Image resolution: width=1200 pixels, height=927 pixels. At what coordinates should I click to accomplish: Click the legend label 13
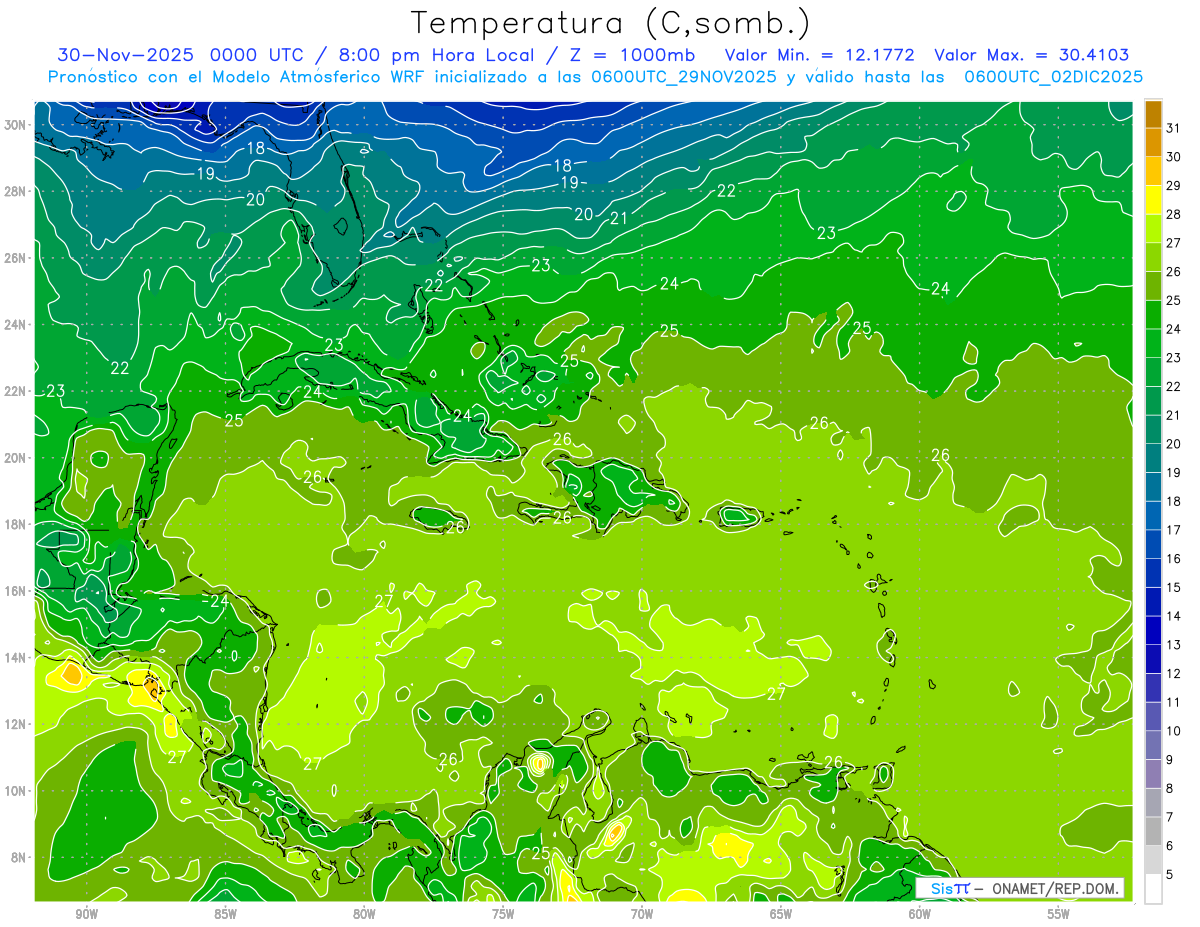click(x=1173, y=644)
